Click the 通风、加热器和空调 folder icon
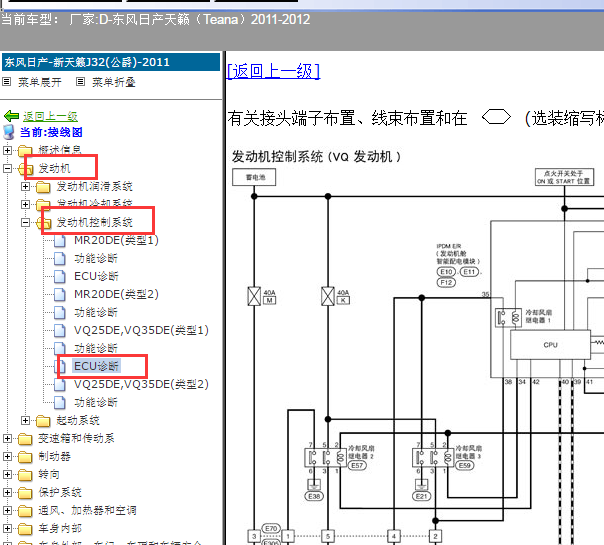 pos(25,511)
